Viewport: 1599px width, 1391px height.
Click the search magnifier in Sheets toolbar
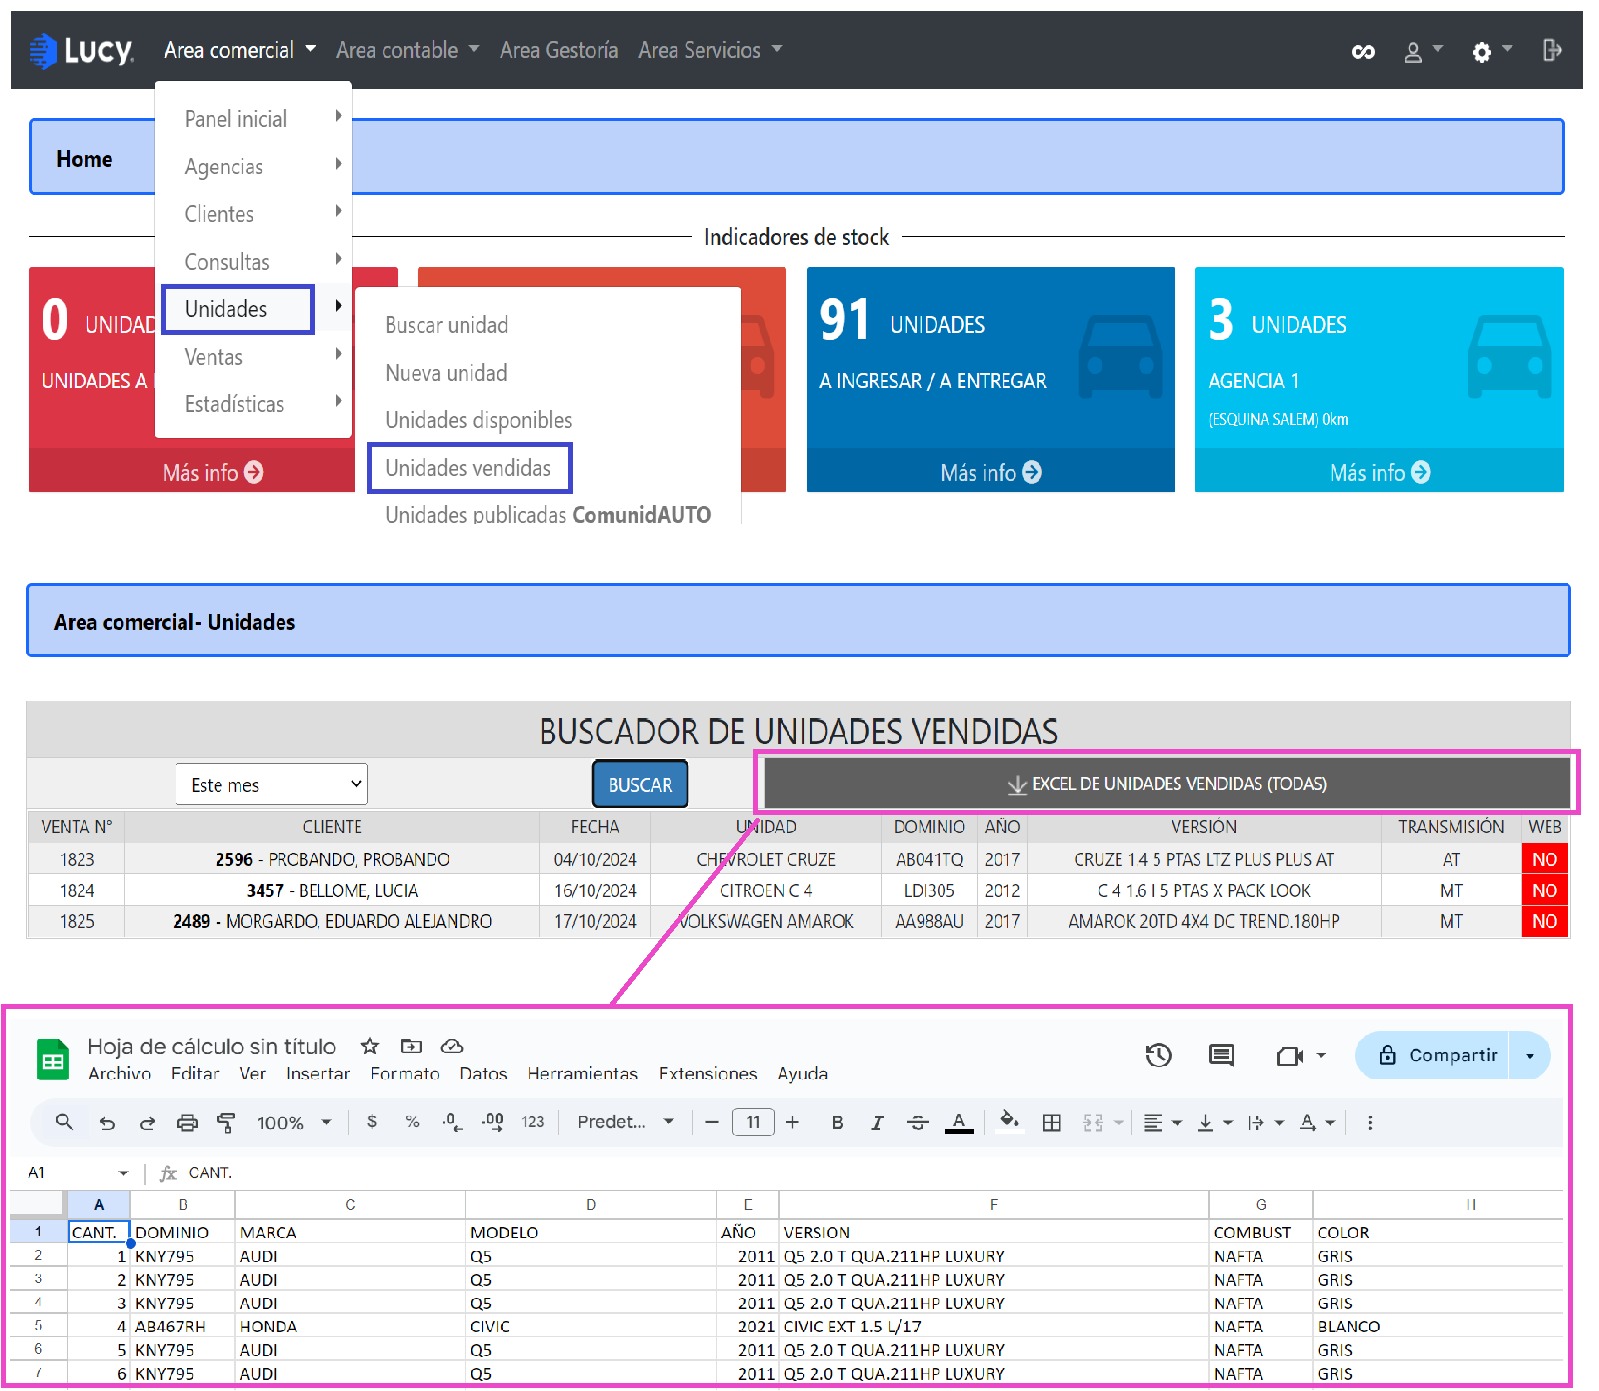pyautogui.click(x=64, y=1122)
